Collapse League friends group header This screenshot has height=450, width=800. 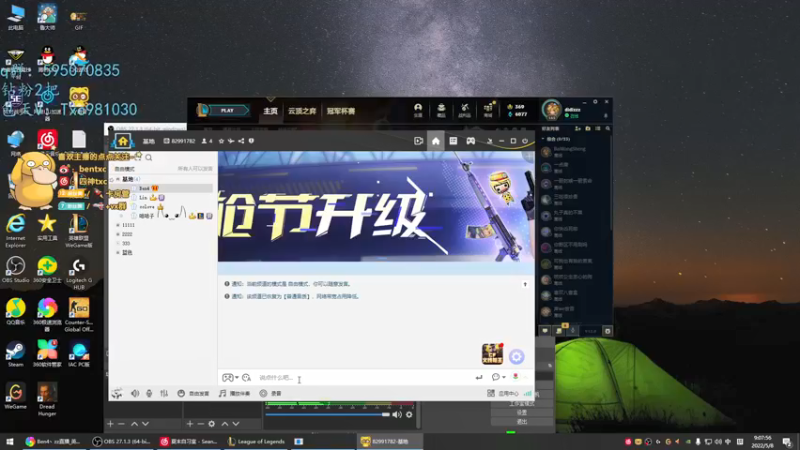pyautogui.click(x=556, y=139)
